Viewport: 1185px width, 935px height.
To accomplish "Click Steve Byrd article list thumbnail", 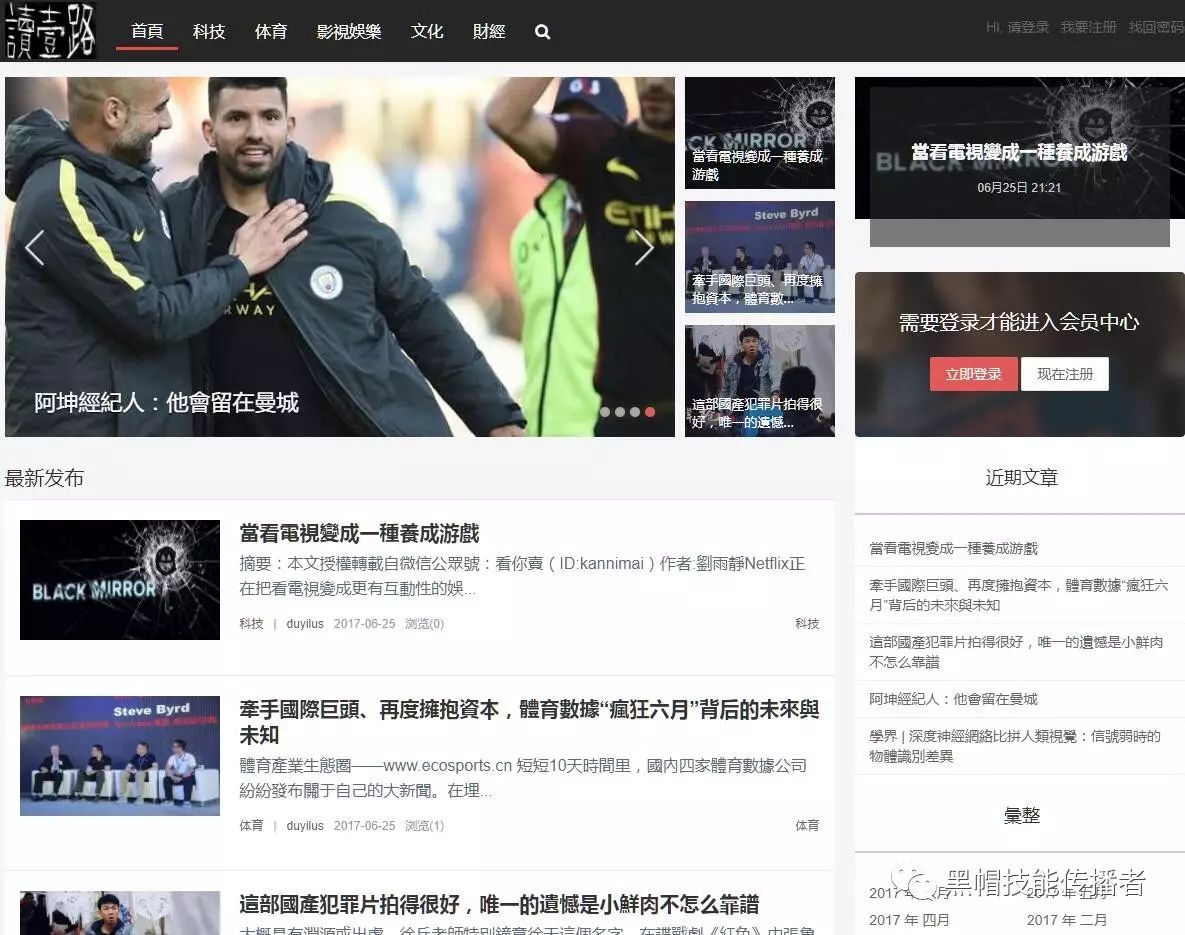I will (x=120, y=756).
